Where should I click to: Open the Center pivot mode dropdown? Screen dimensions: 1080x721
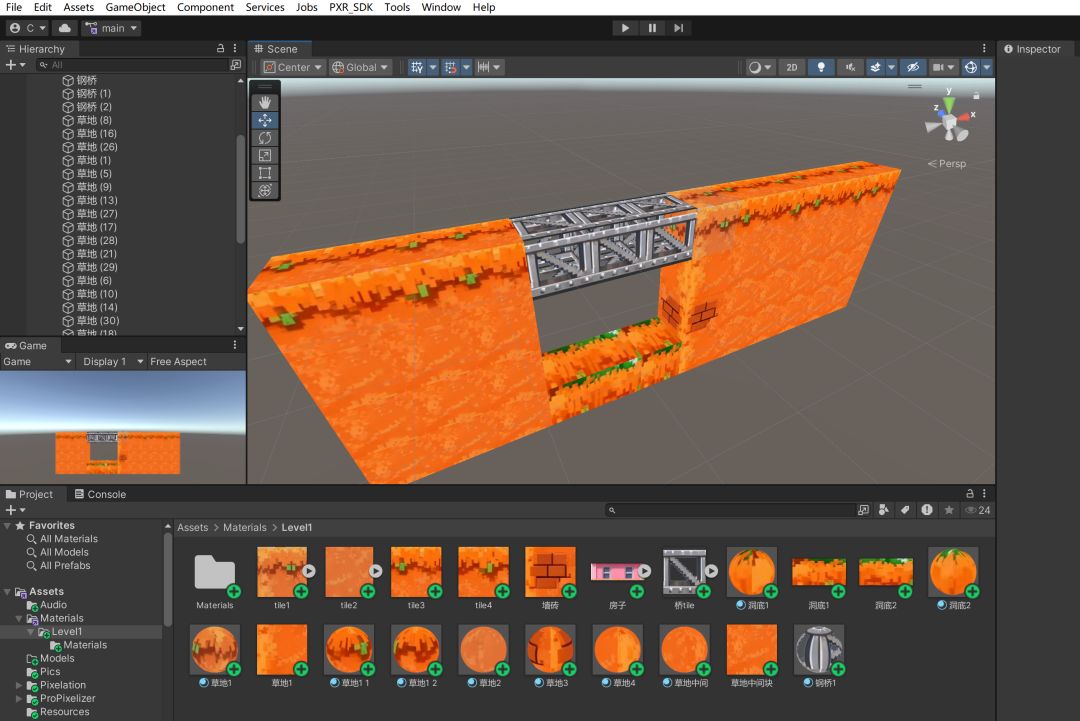(x=294, y=67)
